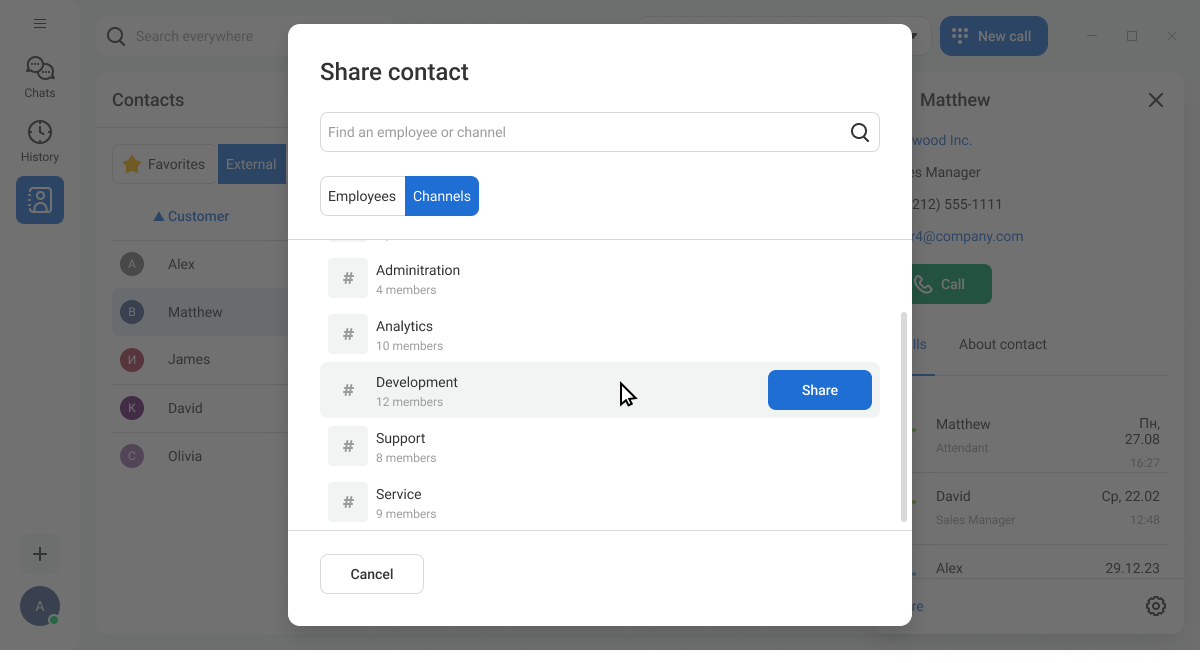Toggle the Favorites contacts filter
Image resolution: width=1203 pixels, height=663 pixels.
point(165,164)
